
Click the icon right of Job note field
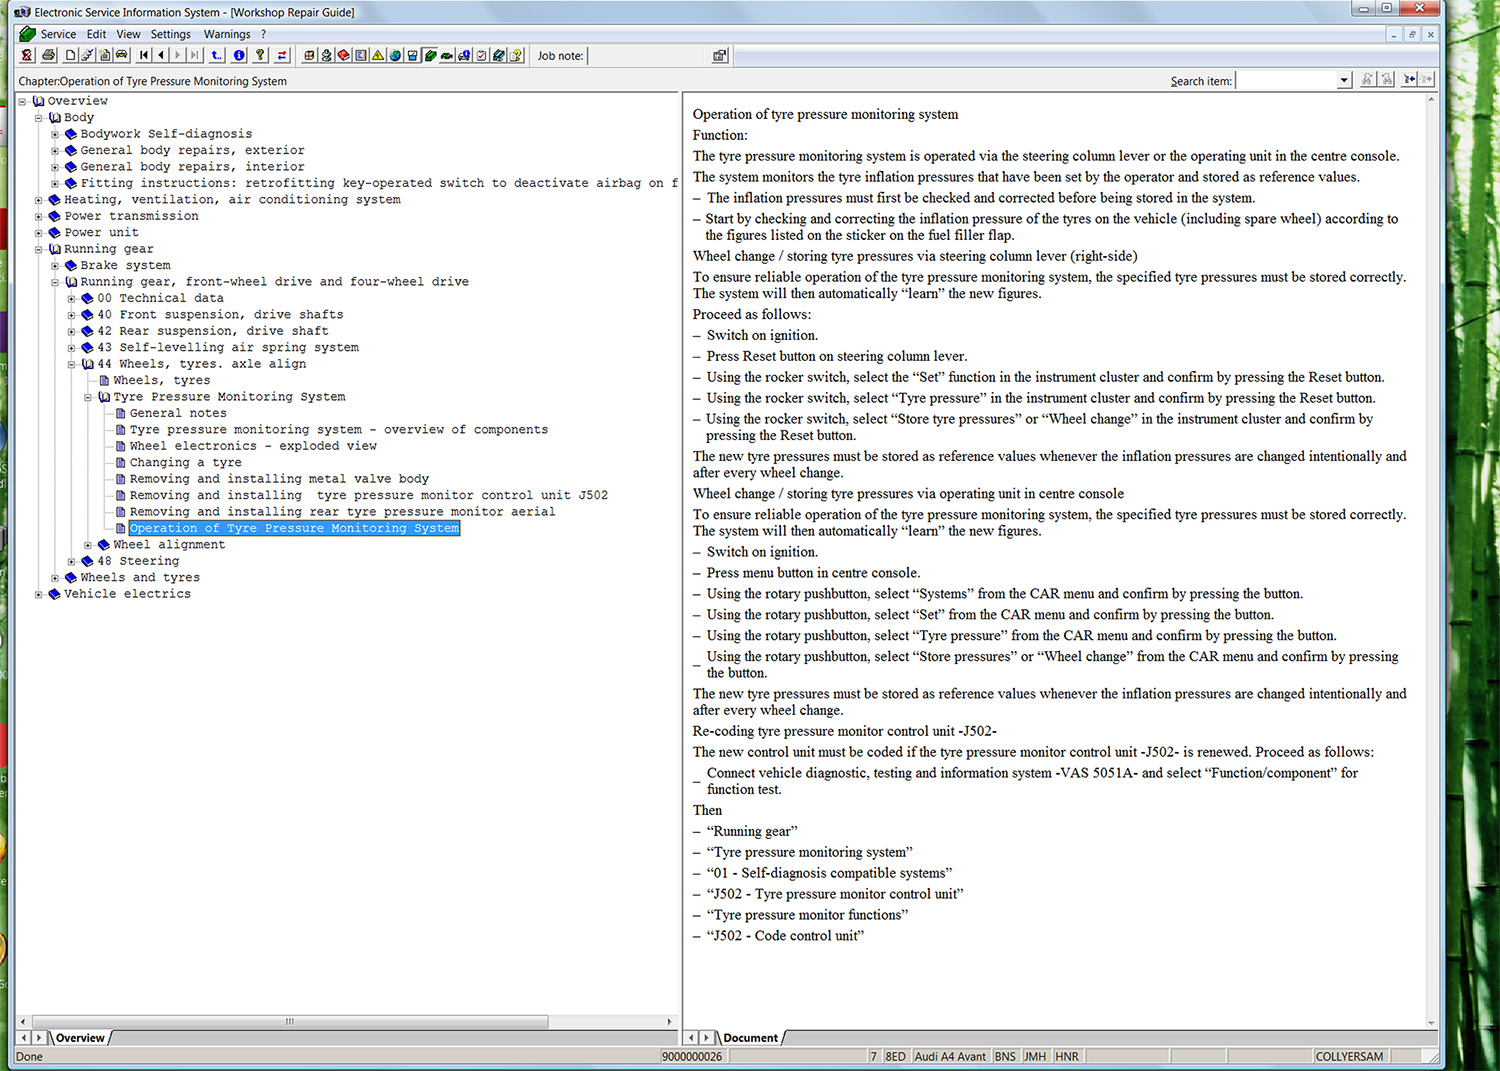pyautogui.click(x=719, y=56)
